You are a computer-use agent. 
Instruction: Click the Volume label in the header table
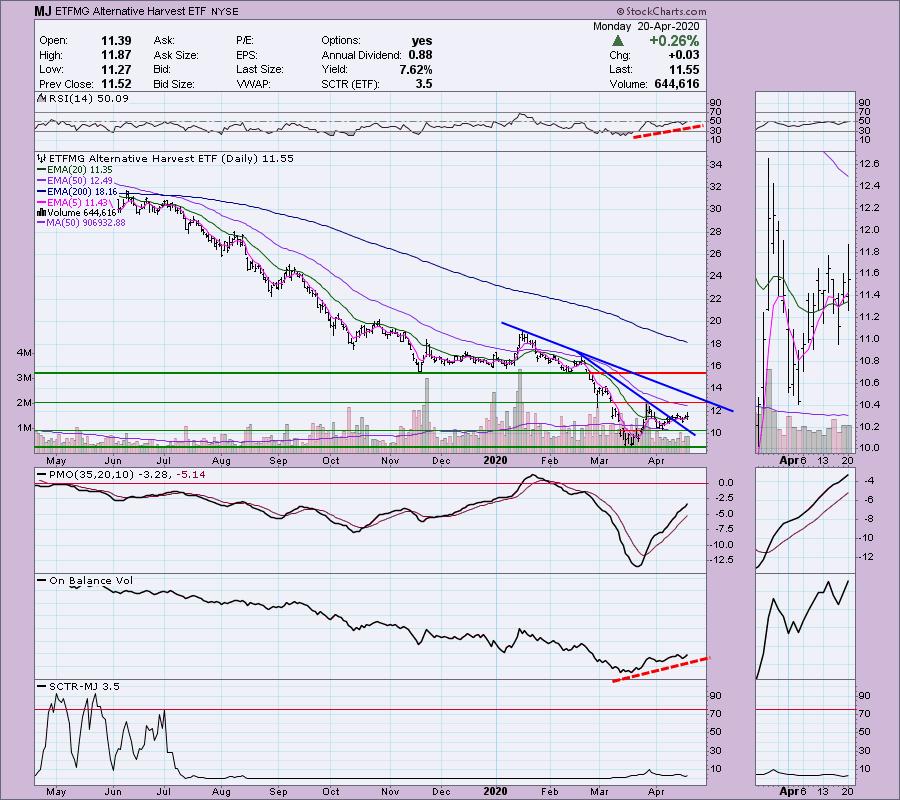[629, 84]
